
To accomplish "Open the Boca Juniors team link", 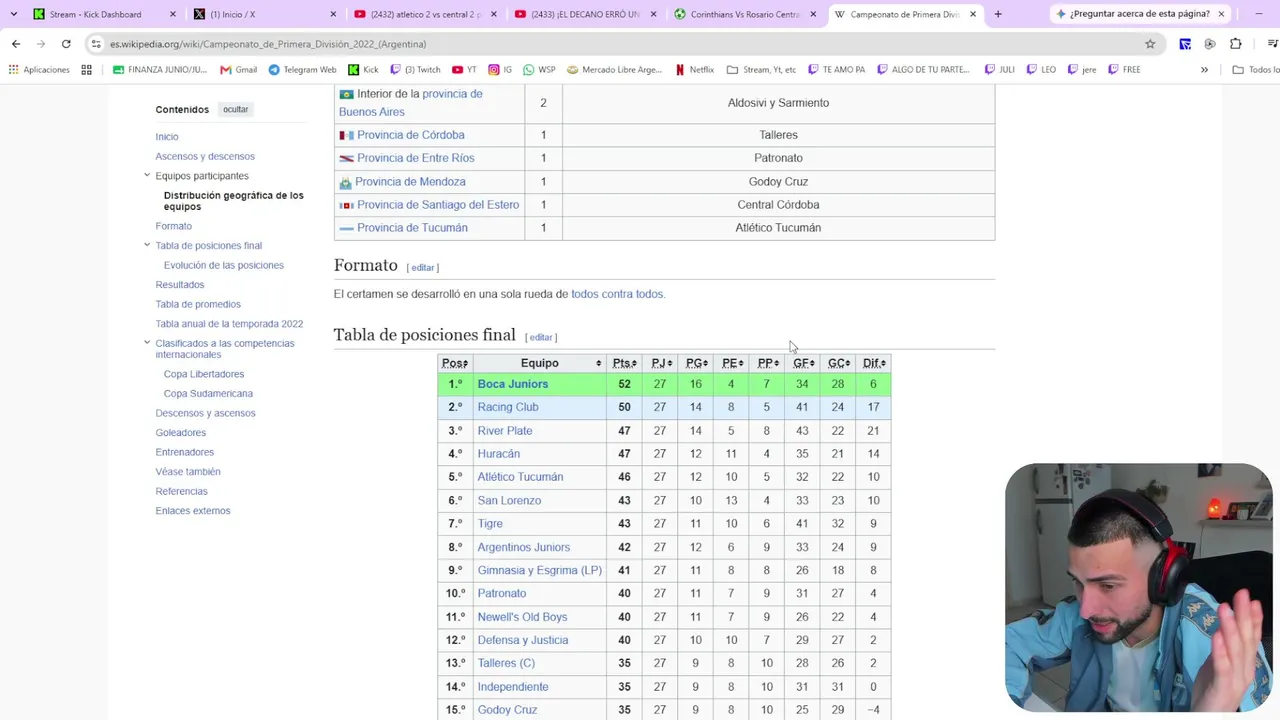I will tap(513, 384).
